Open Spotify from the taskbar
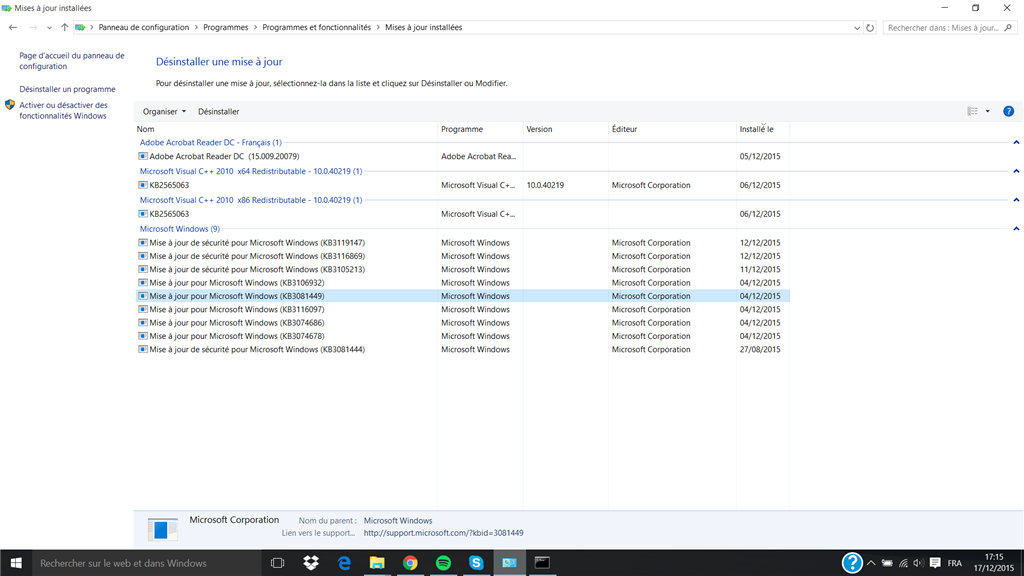The height and width of the screenshot is (576, 1024). coord(443,563)
